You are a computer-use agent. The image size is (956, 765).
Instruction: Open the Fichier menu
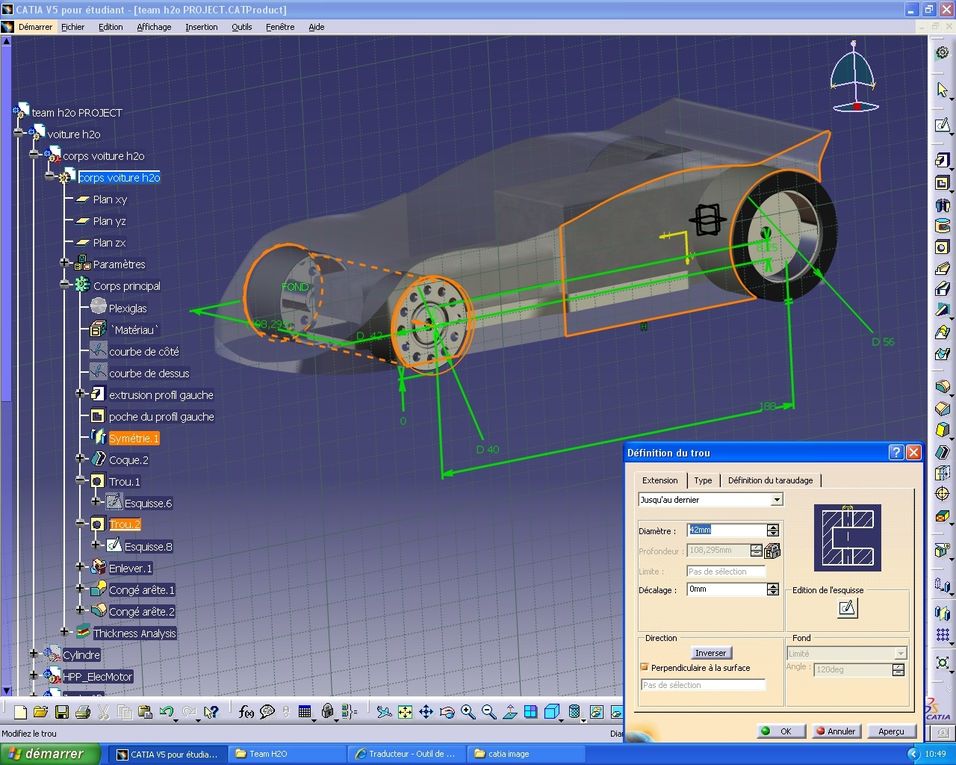[x=73, y=27]
